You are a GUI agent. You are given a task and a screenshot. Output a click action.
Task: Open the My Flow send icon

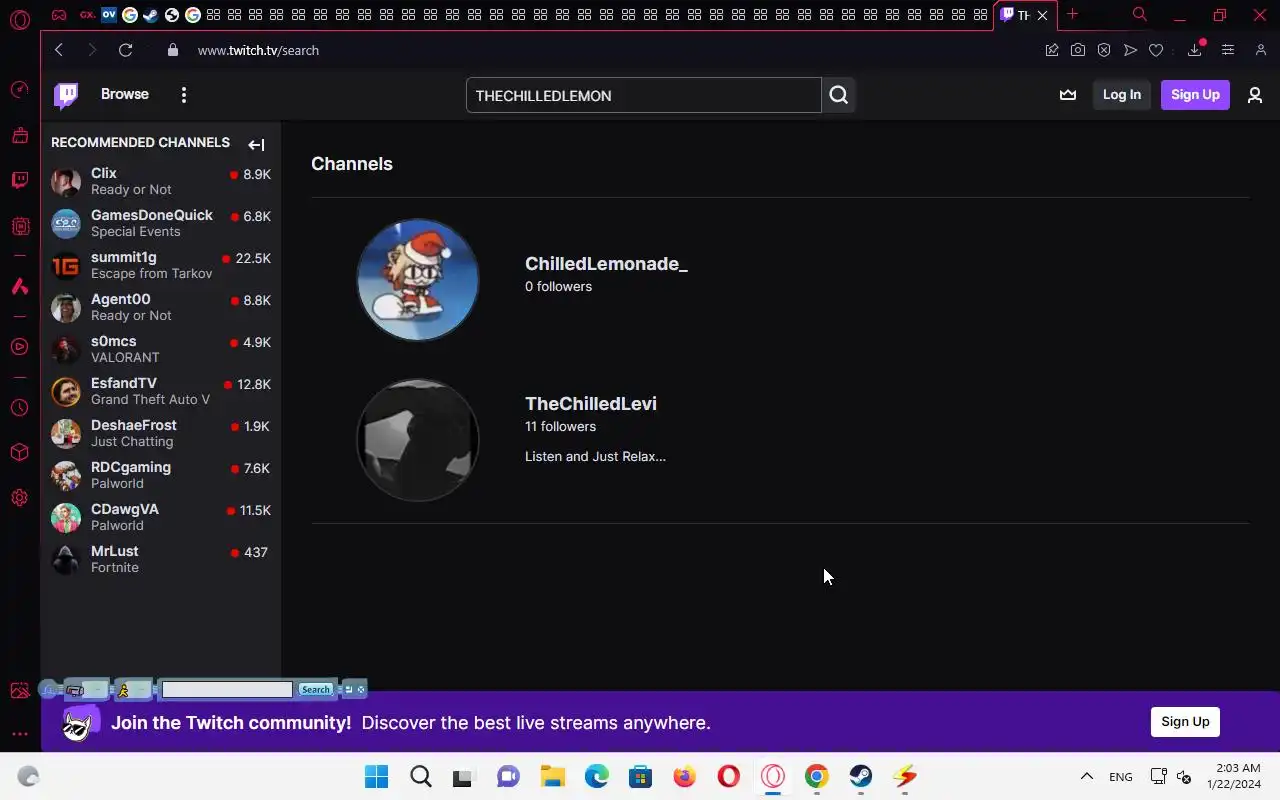click(x=1130, y=50)
